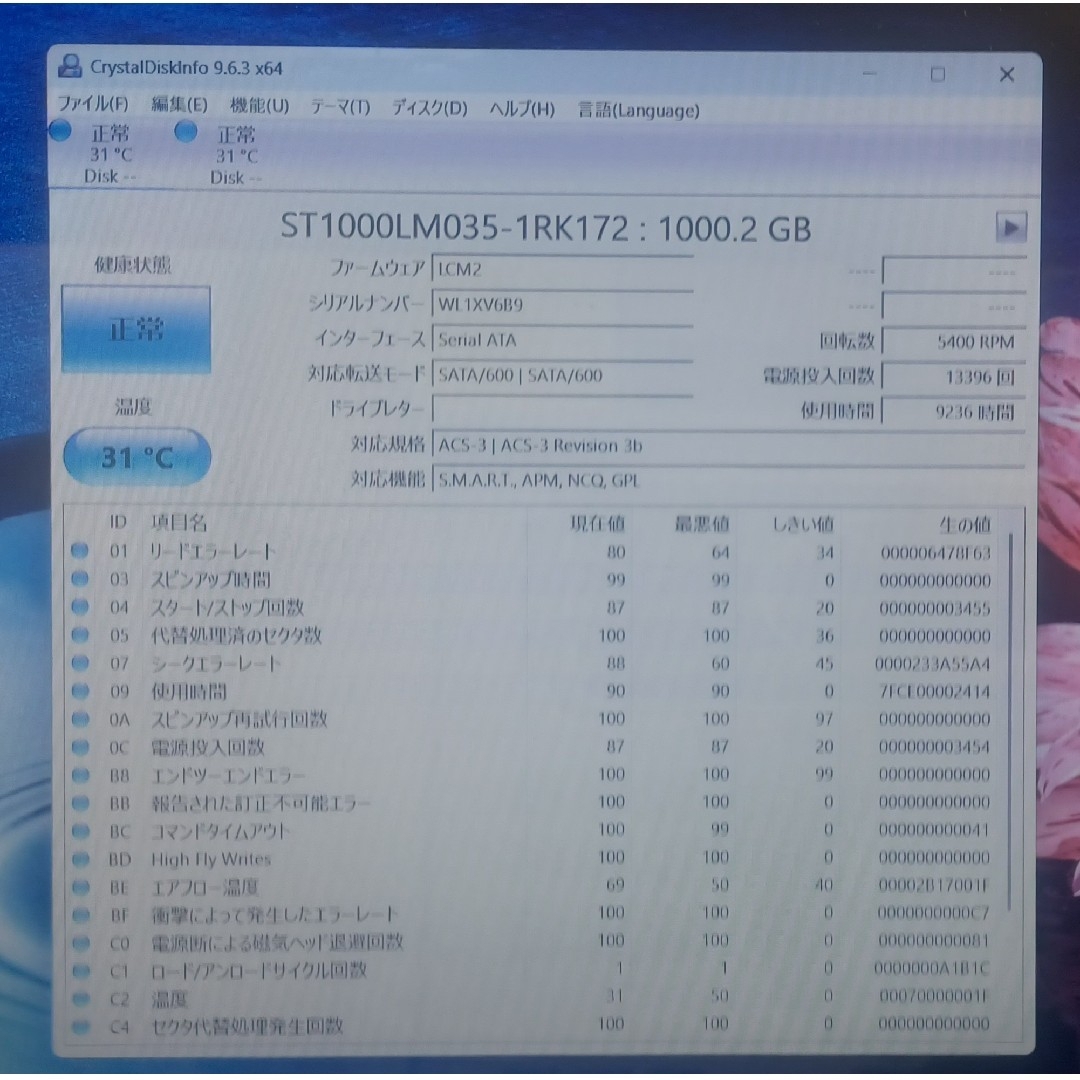Open the ヘルプ(H) menu
Screen dimensions: 1080x1080
point(522,108)
